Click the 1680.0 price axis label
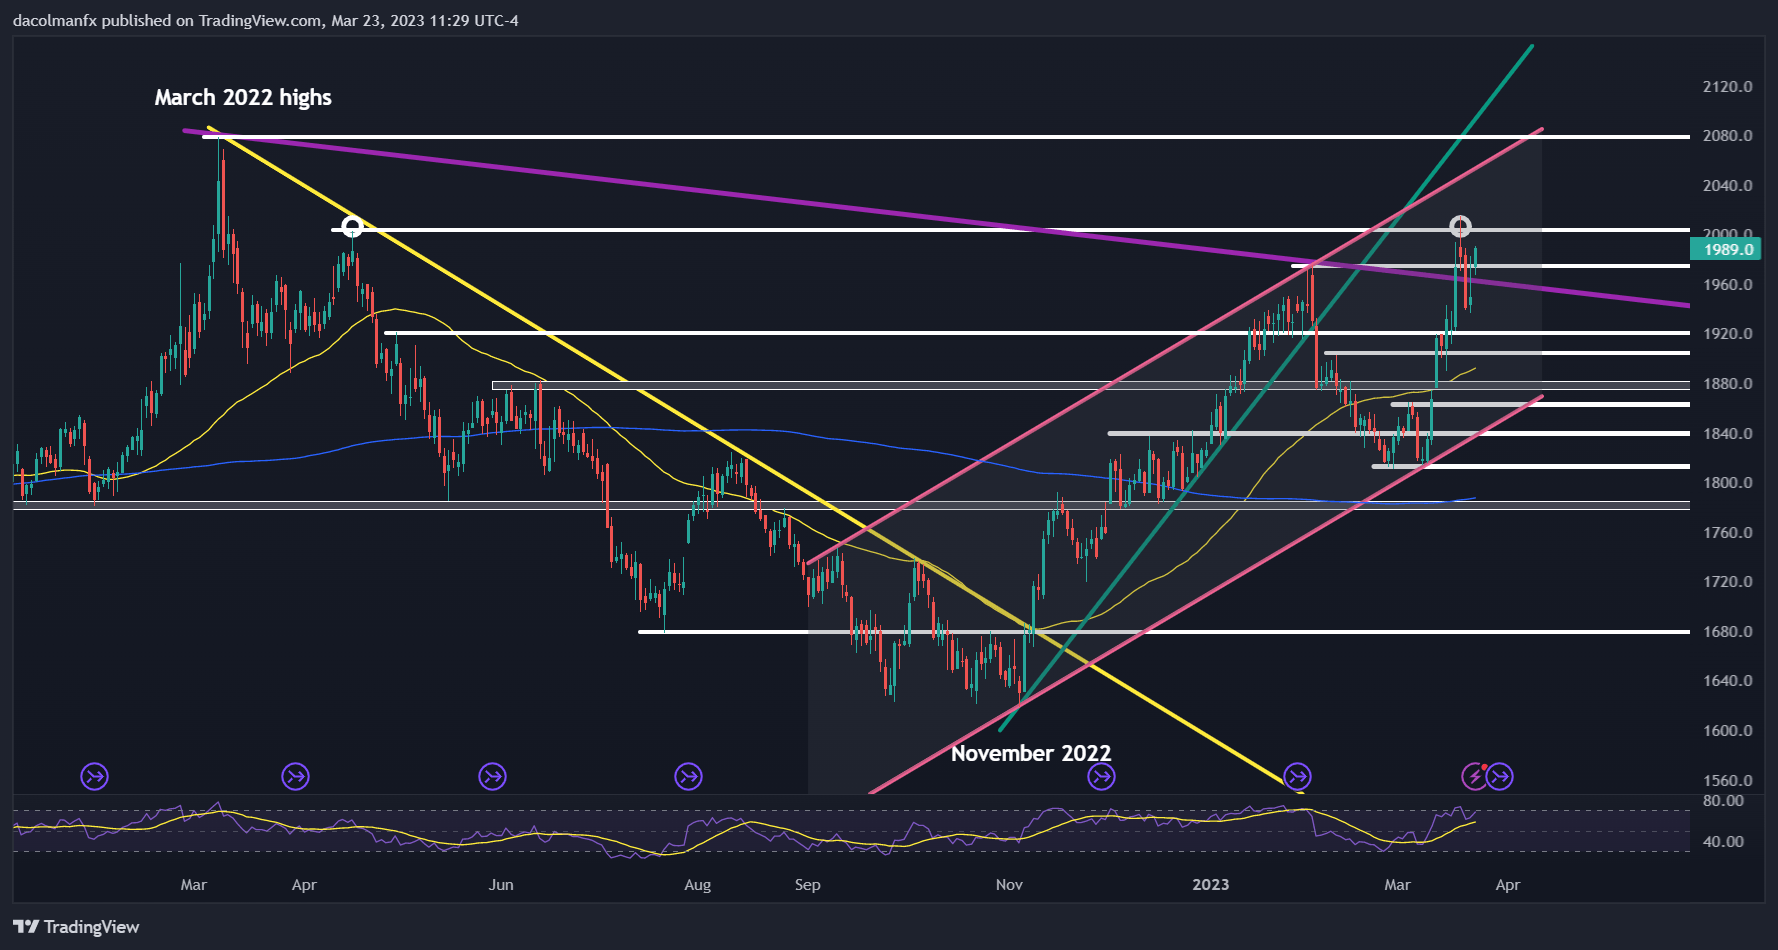Image resolution: width=1778 pixels, height=950 pixels. pyautogui.click(x=1728, y=632)
